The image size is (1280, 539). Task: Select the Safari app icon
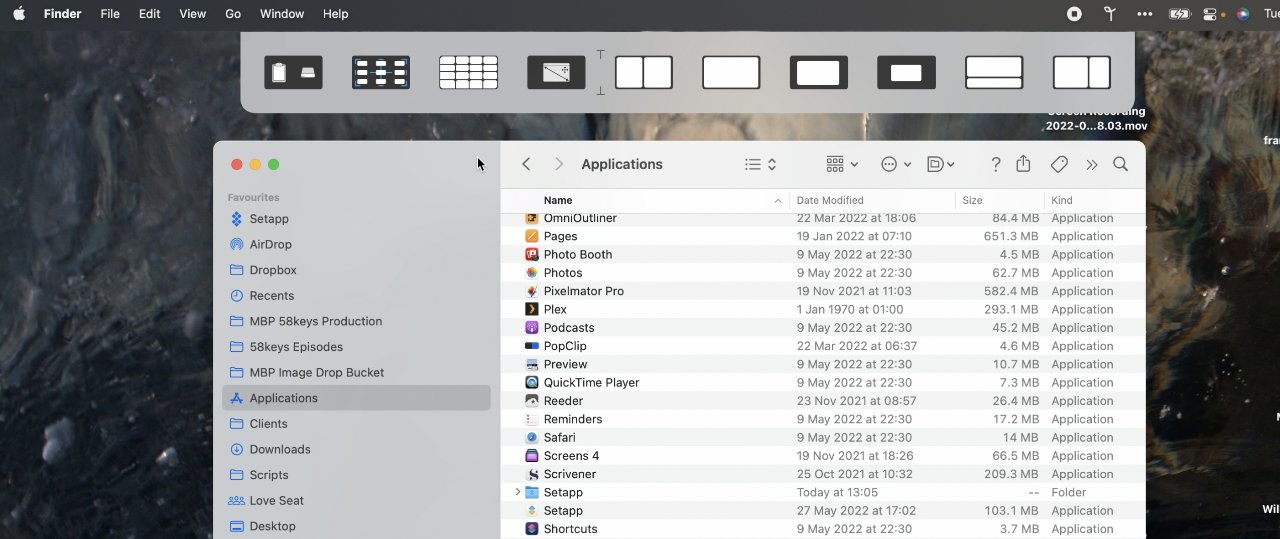tap(532, 437)
